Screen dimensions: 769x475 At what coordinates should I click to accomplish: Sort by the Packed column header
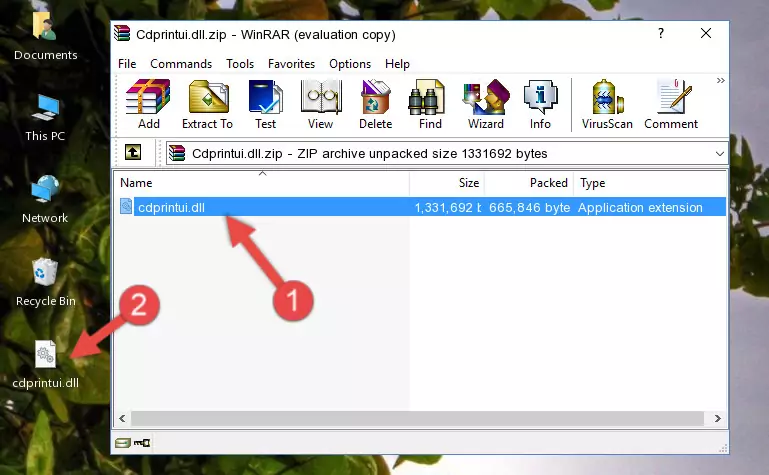(x=529, y=183)
